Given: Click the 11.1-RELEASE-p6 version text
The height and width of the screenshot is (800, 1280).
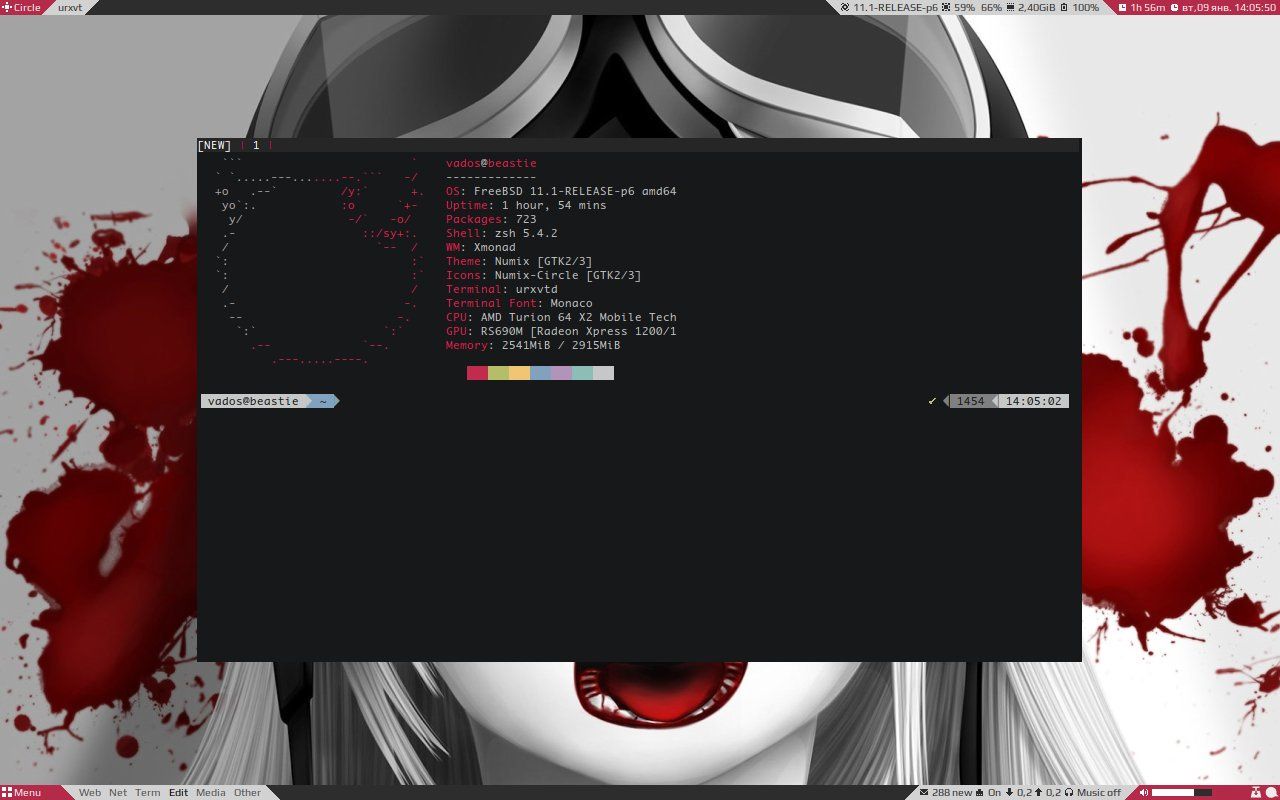Looking at the screenshot, I should (x=895, y=7).
